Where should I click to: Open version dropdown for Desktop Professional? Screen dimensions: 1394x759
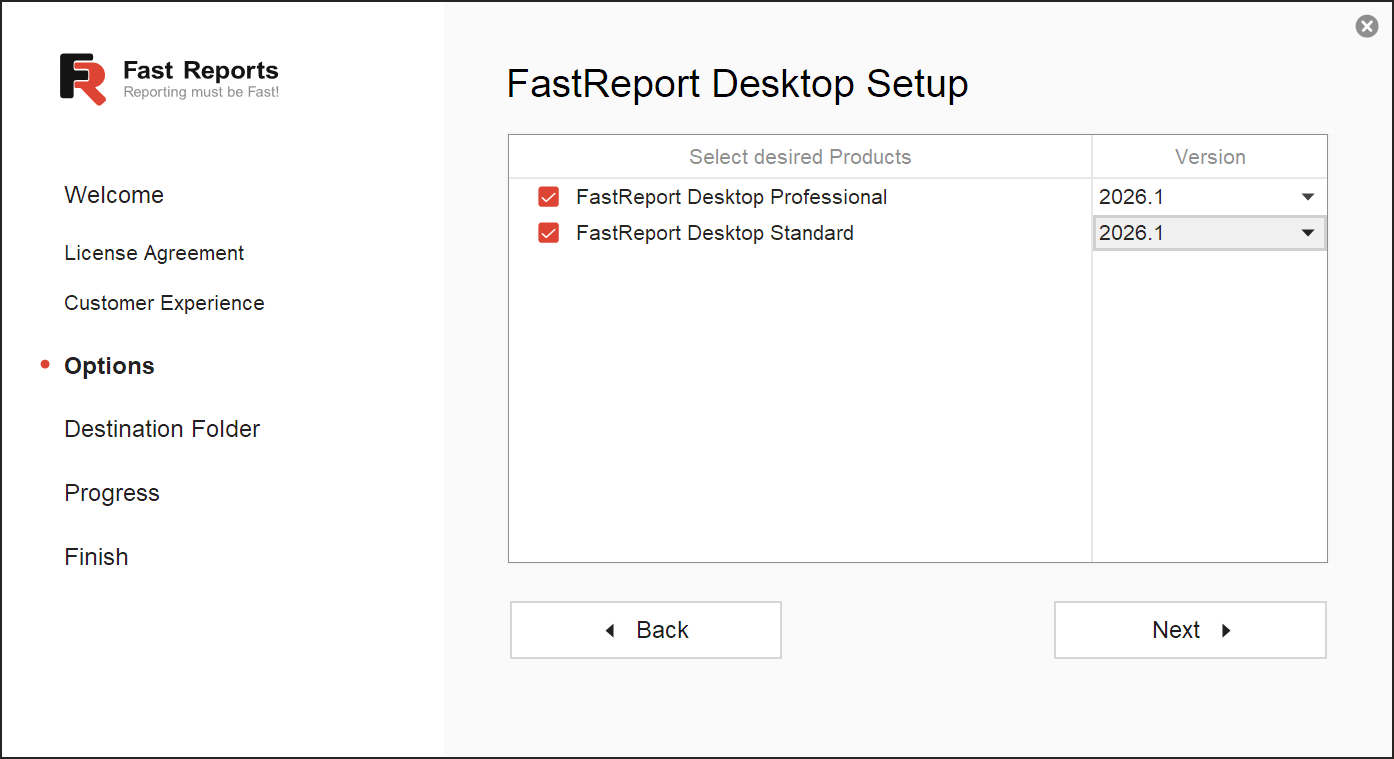[1307, 197]
